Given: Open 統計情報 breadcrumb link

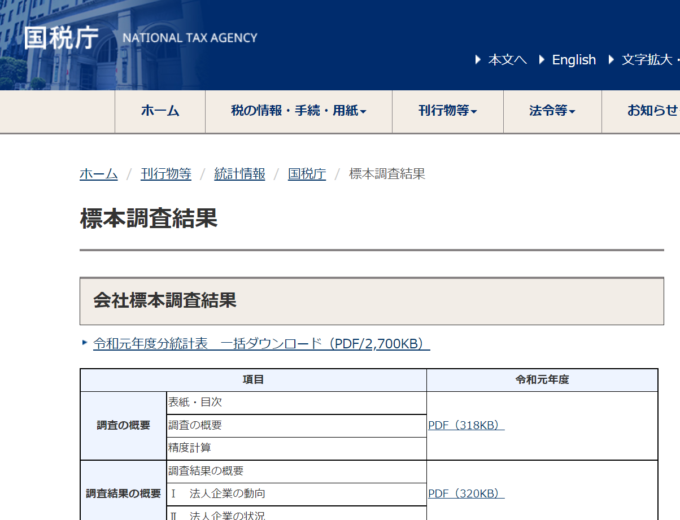Looking at the screenshot, I should pos(239,174).
